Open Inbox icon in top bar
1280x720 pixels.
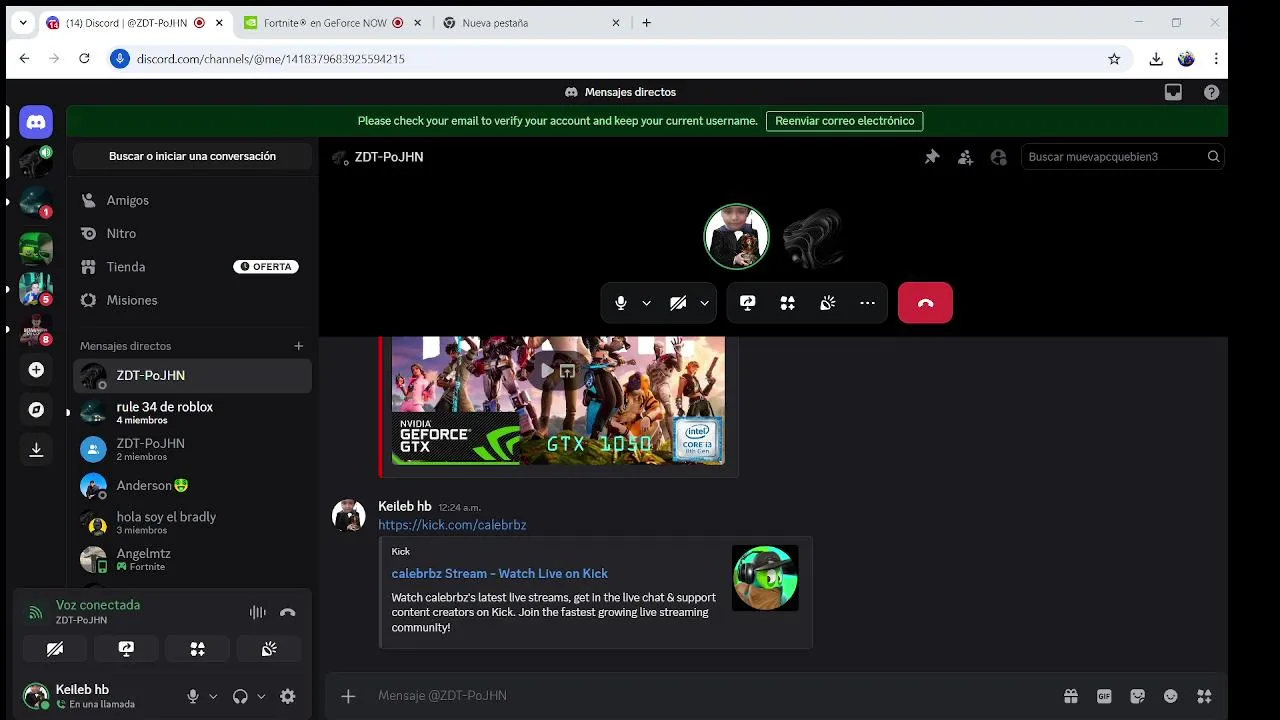click(x=1174, y=92)
